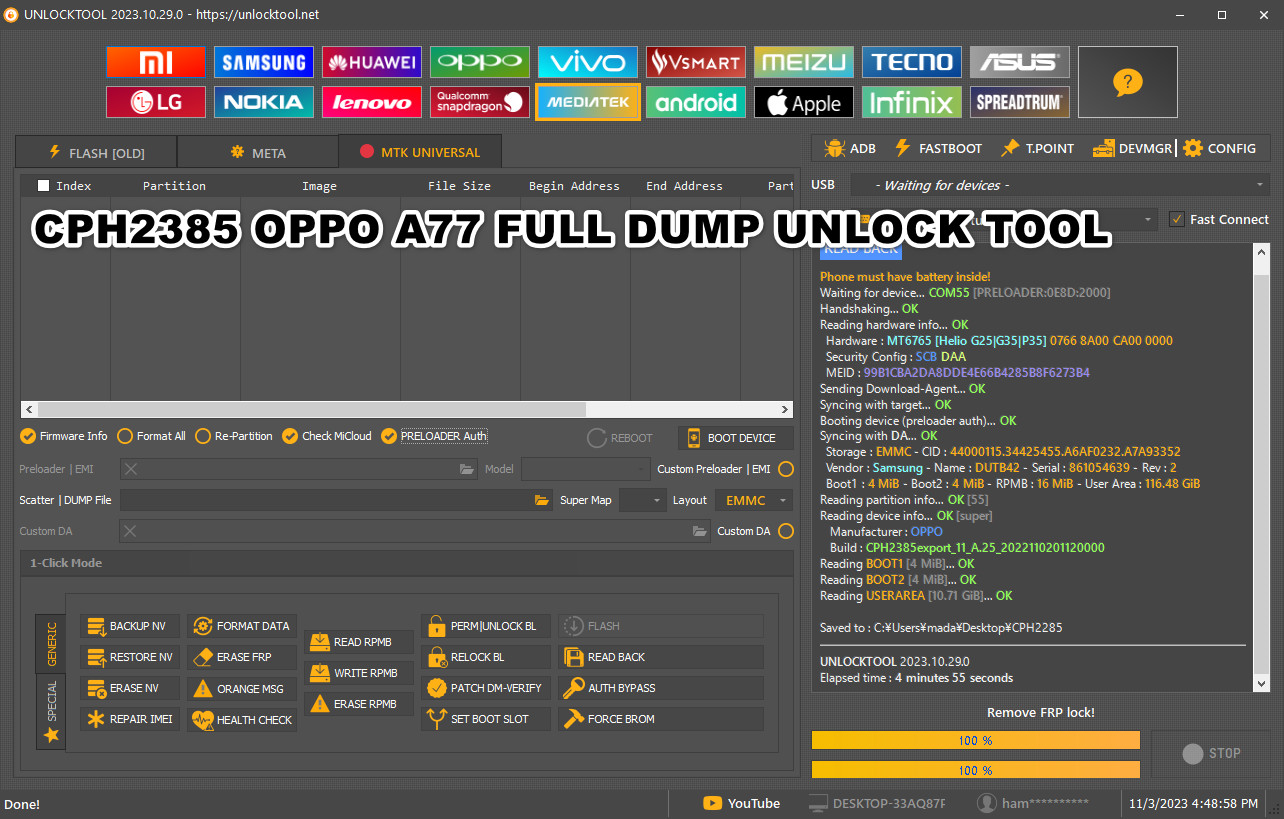Click the Scatter DUMP File input field

click(337, 500)
